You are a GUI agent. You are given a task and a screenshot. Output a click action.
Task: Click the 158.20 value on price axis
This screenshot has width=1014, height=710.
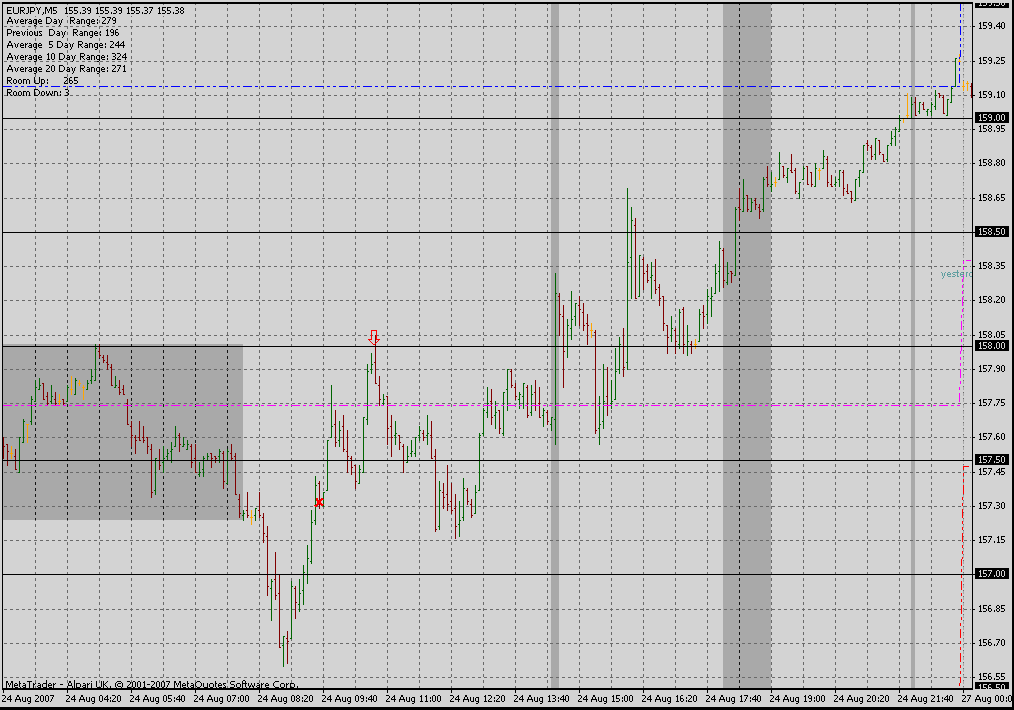(x=991, y=300)
